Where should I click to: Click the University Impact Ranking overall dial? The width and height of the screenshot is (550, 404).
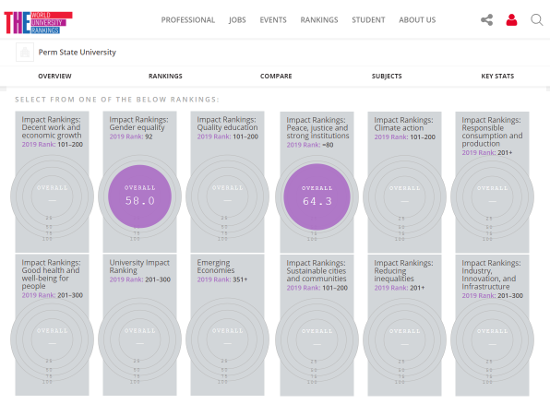coord(140,339)
